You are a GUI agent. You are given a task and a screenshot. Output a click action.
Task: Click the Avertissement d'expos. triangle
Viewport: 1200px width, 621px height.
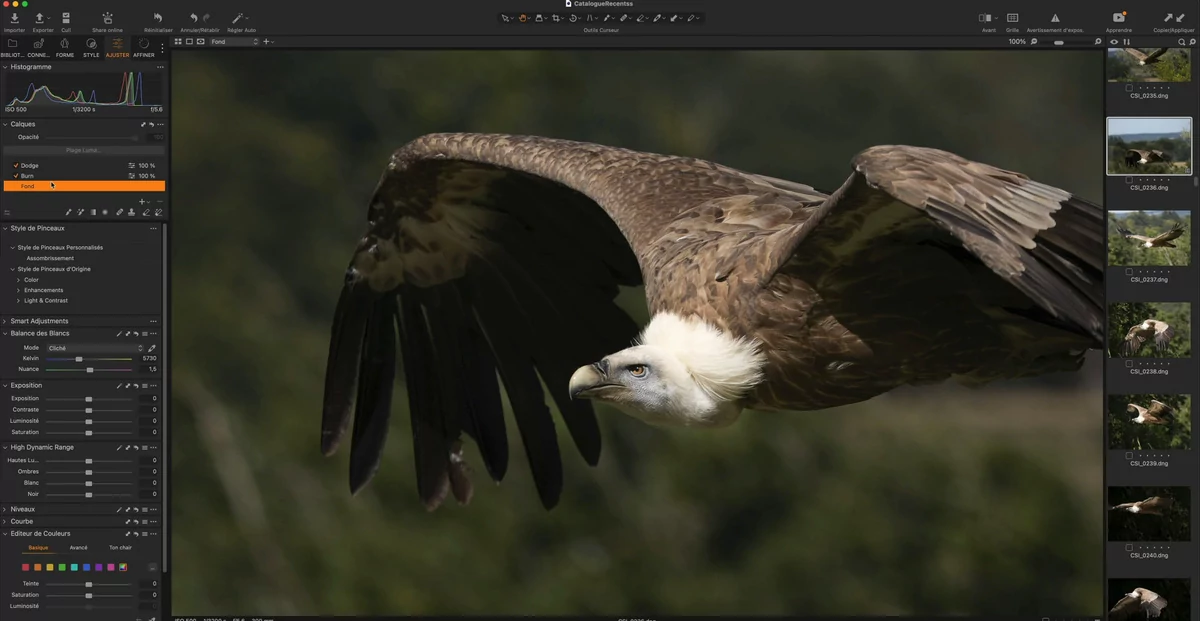1055,18
